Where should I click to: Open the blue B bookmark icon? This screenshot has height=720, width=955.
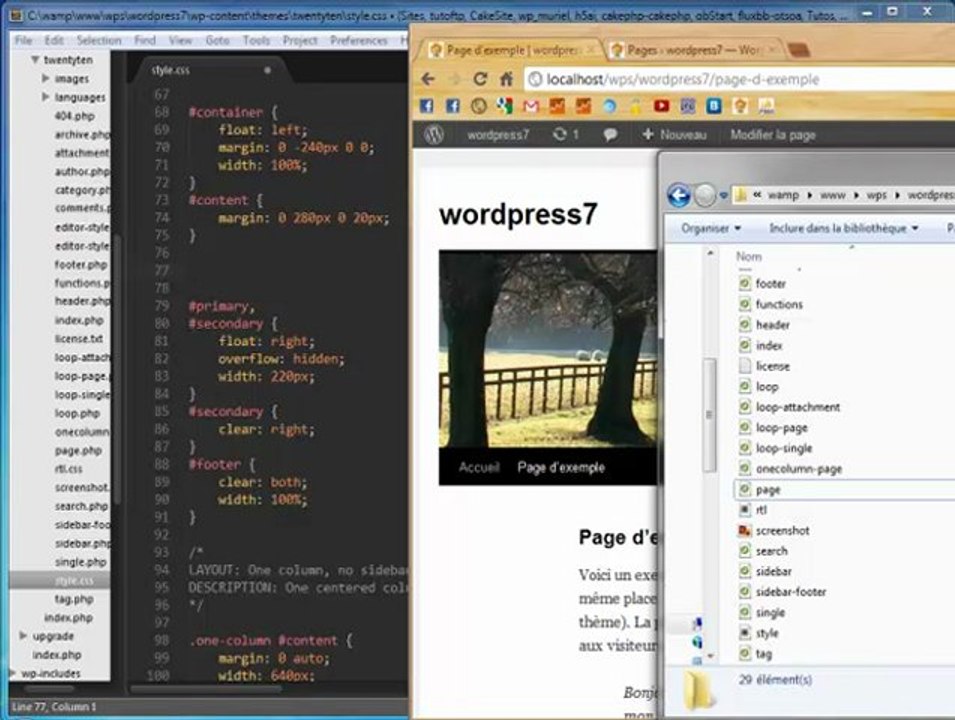pyautogui.click(x=714, y=106)
